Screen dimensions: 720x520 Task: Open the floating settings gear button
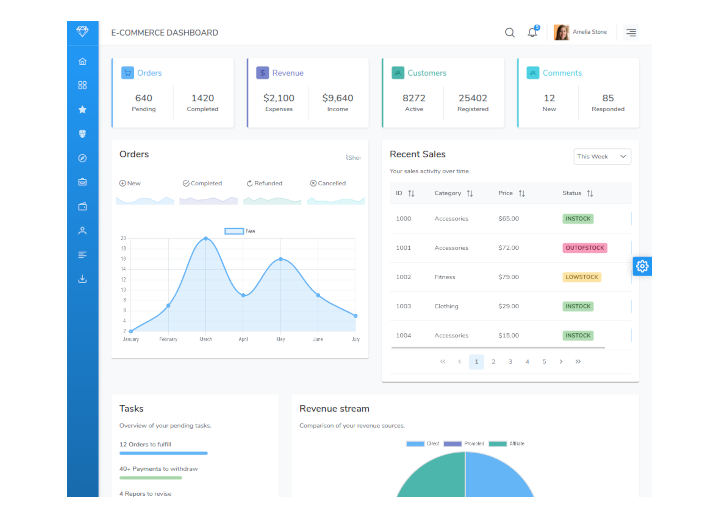pyautogui.click(x=642, y=266)
